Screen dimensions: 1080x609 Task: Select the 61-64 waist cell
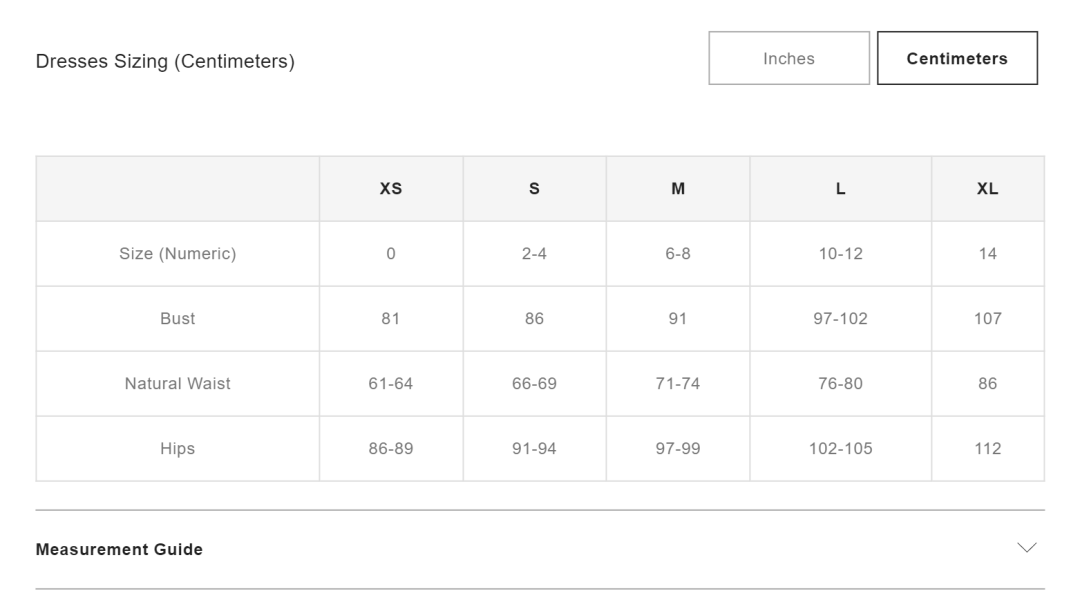click(x=391, y=384)
